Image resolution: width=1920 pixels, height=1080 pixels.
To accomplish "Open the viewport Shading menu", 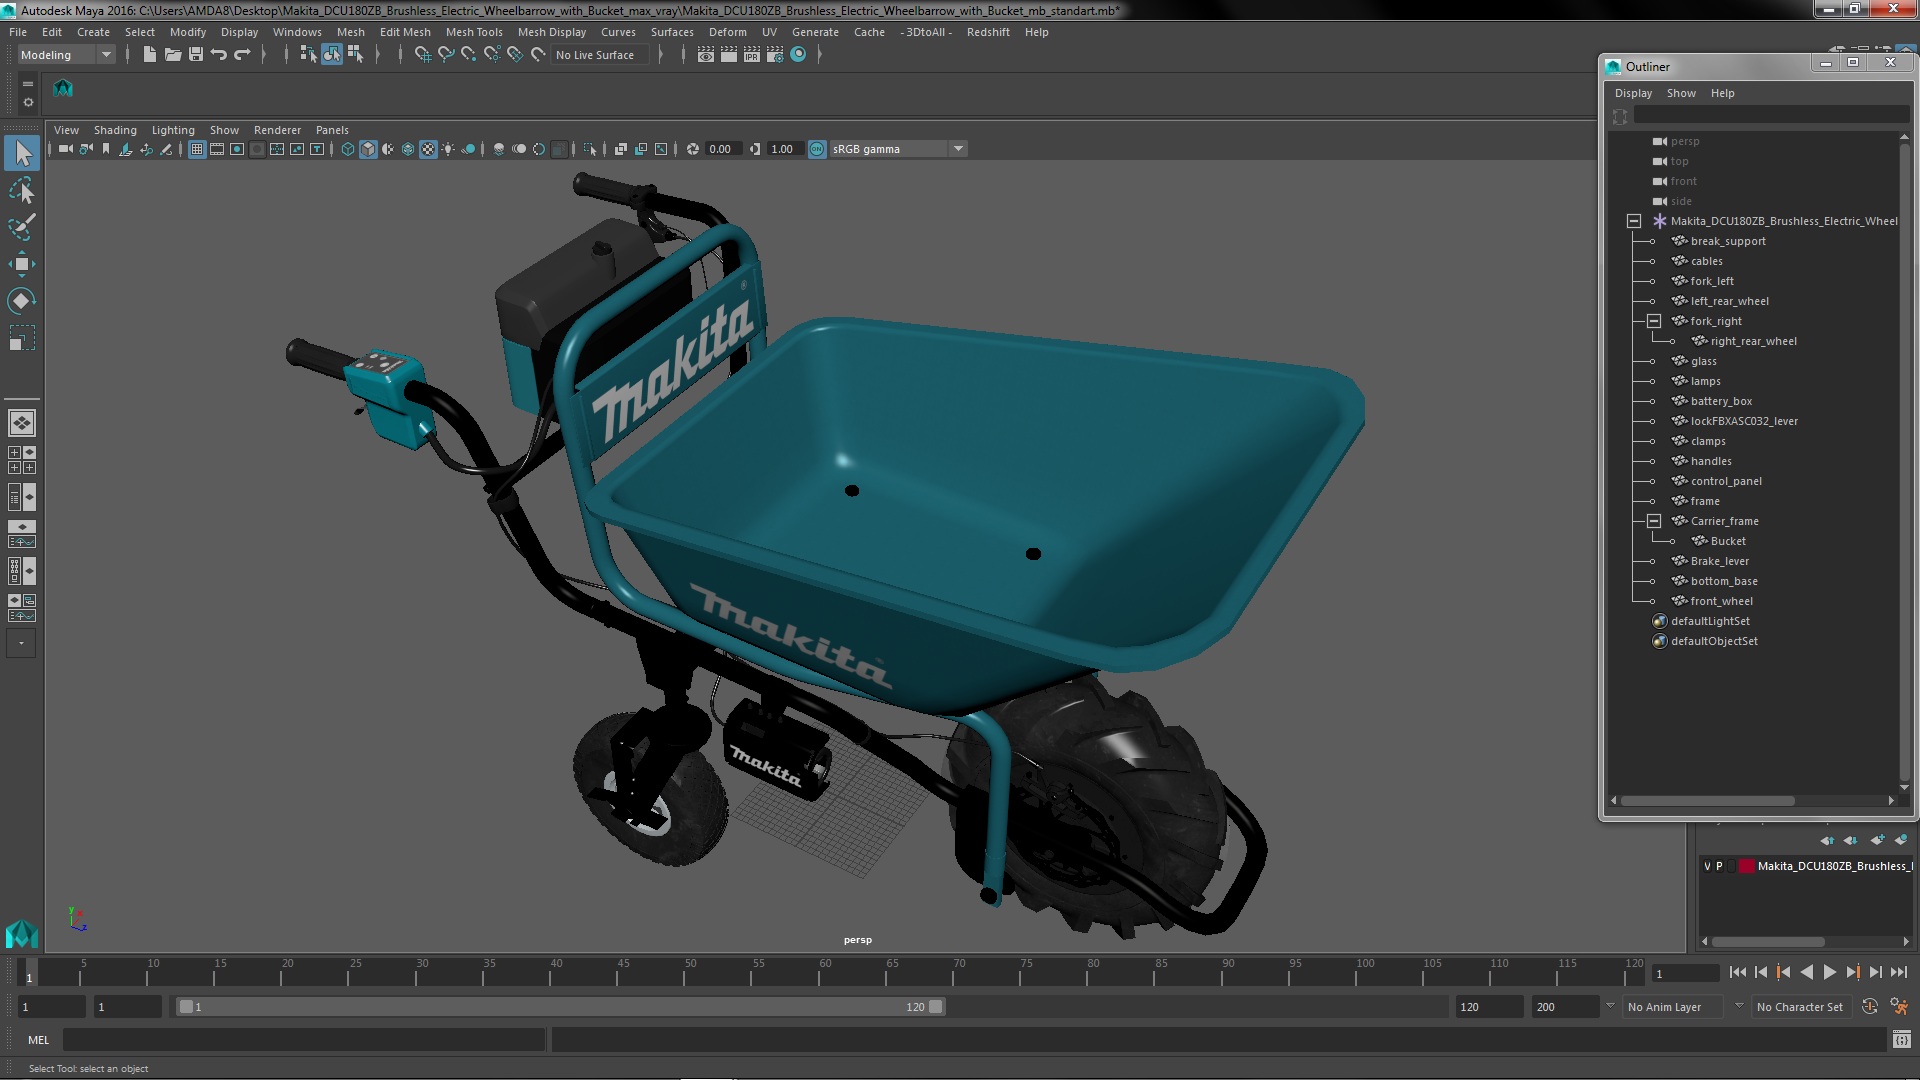I will [115, 130].
